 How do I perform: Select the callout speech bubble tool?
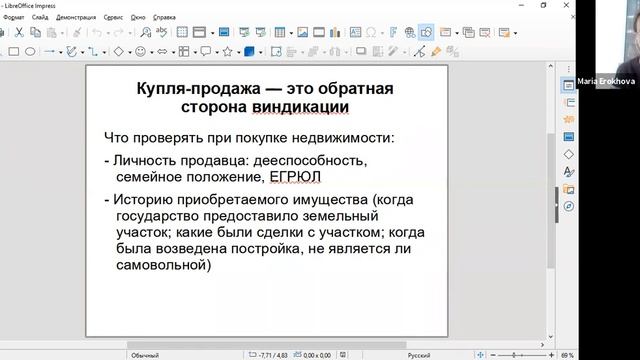coord(206,52)
